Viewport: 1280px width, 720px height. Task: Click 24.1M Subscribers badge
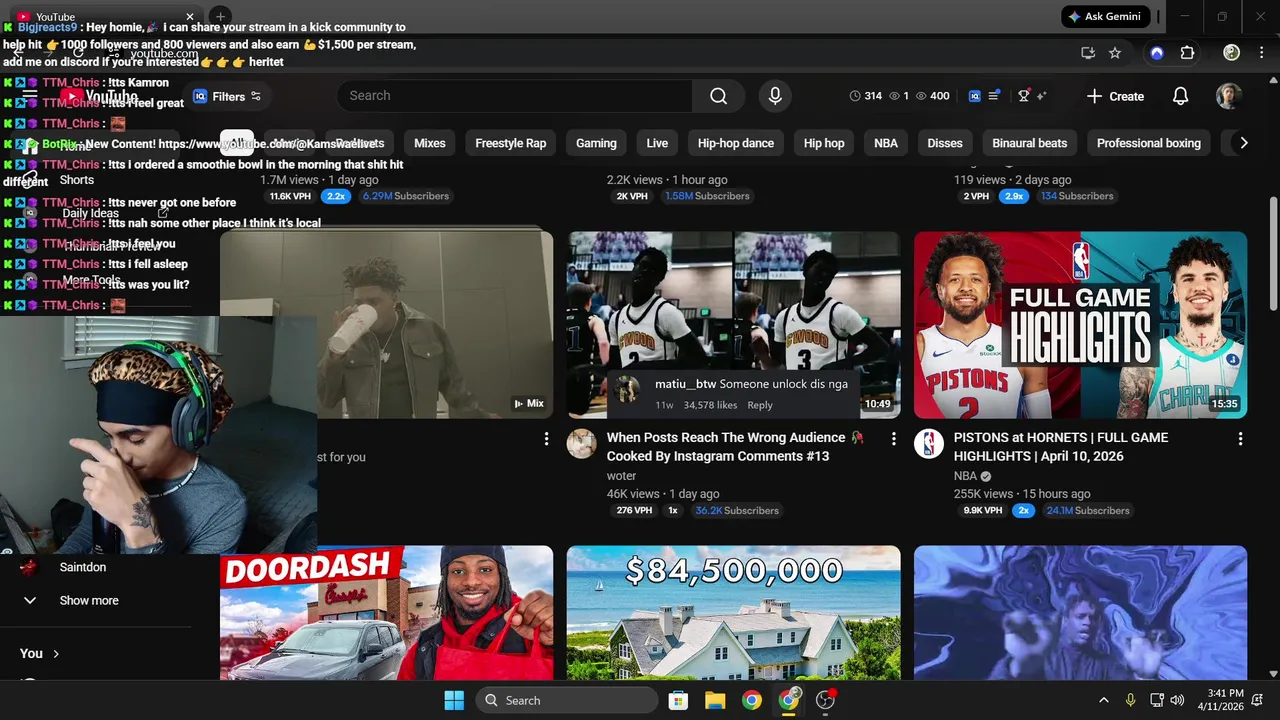(1088, 510)
